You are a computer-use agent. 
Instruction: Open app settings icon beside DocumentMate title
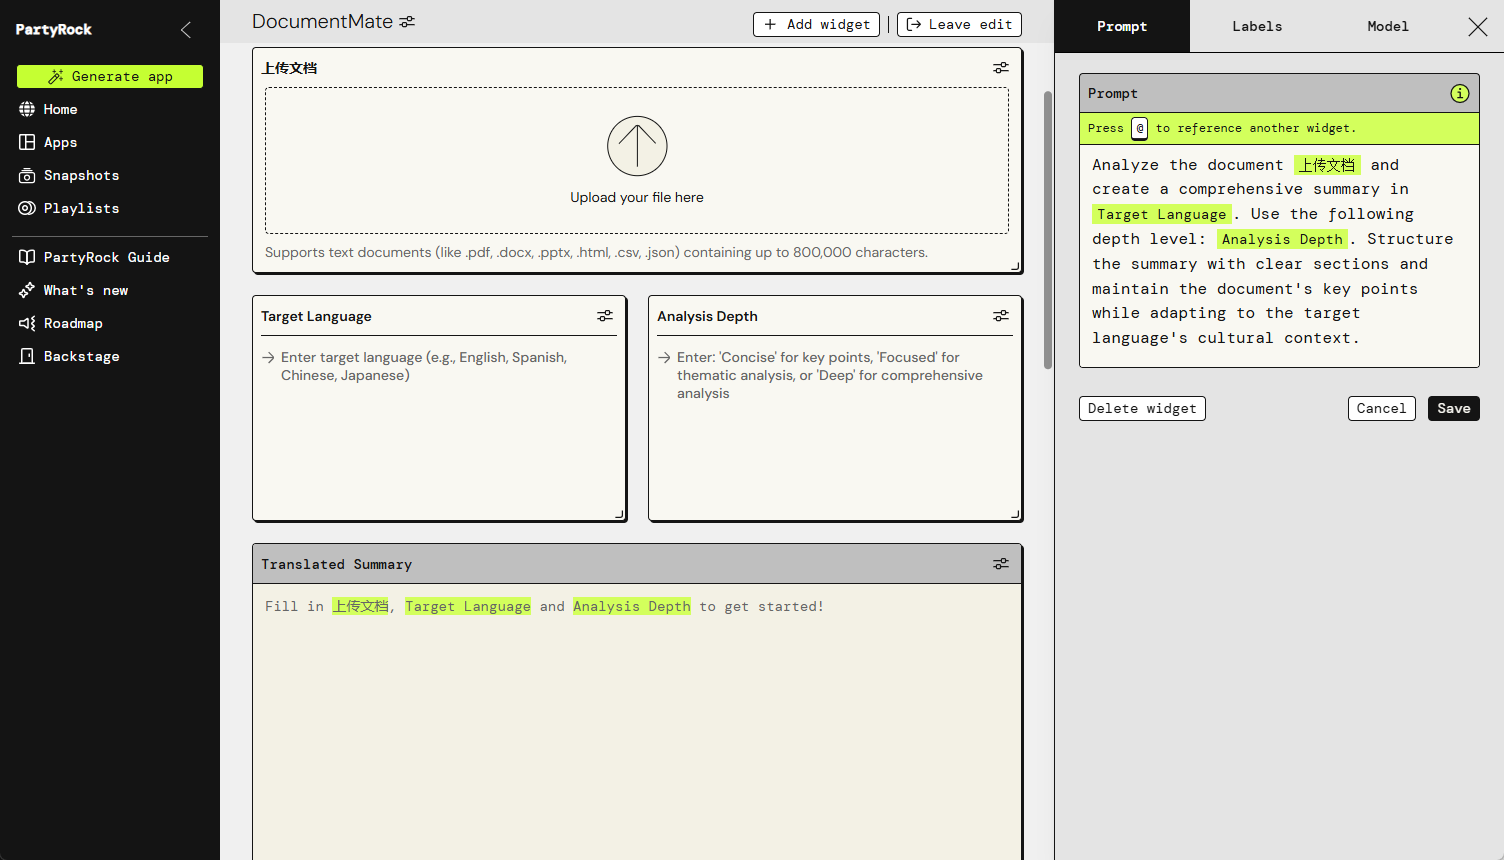click(407, 22)
